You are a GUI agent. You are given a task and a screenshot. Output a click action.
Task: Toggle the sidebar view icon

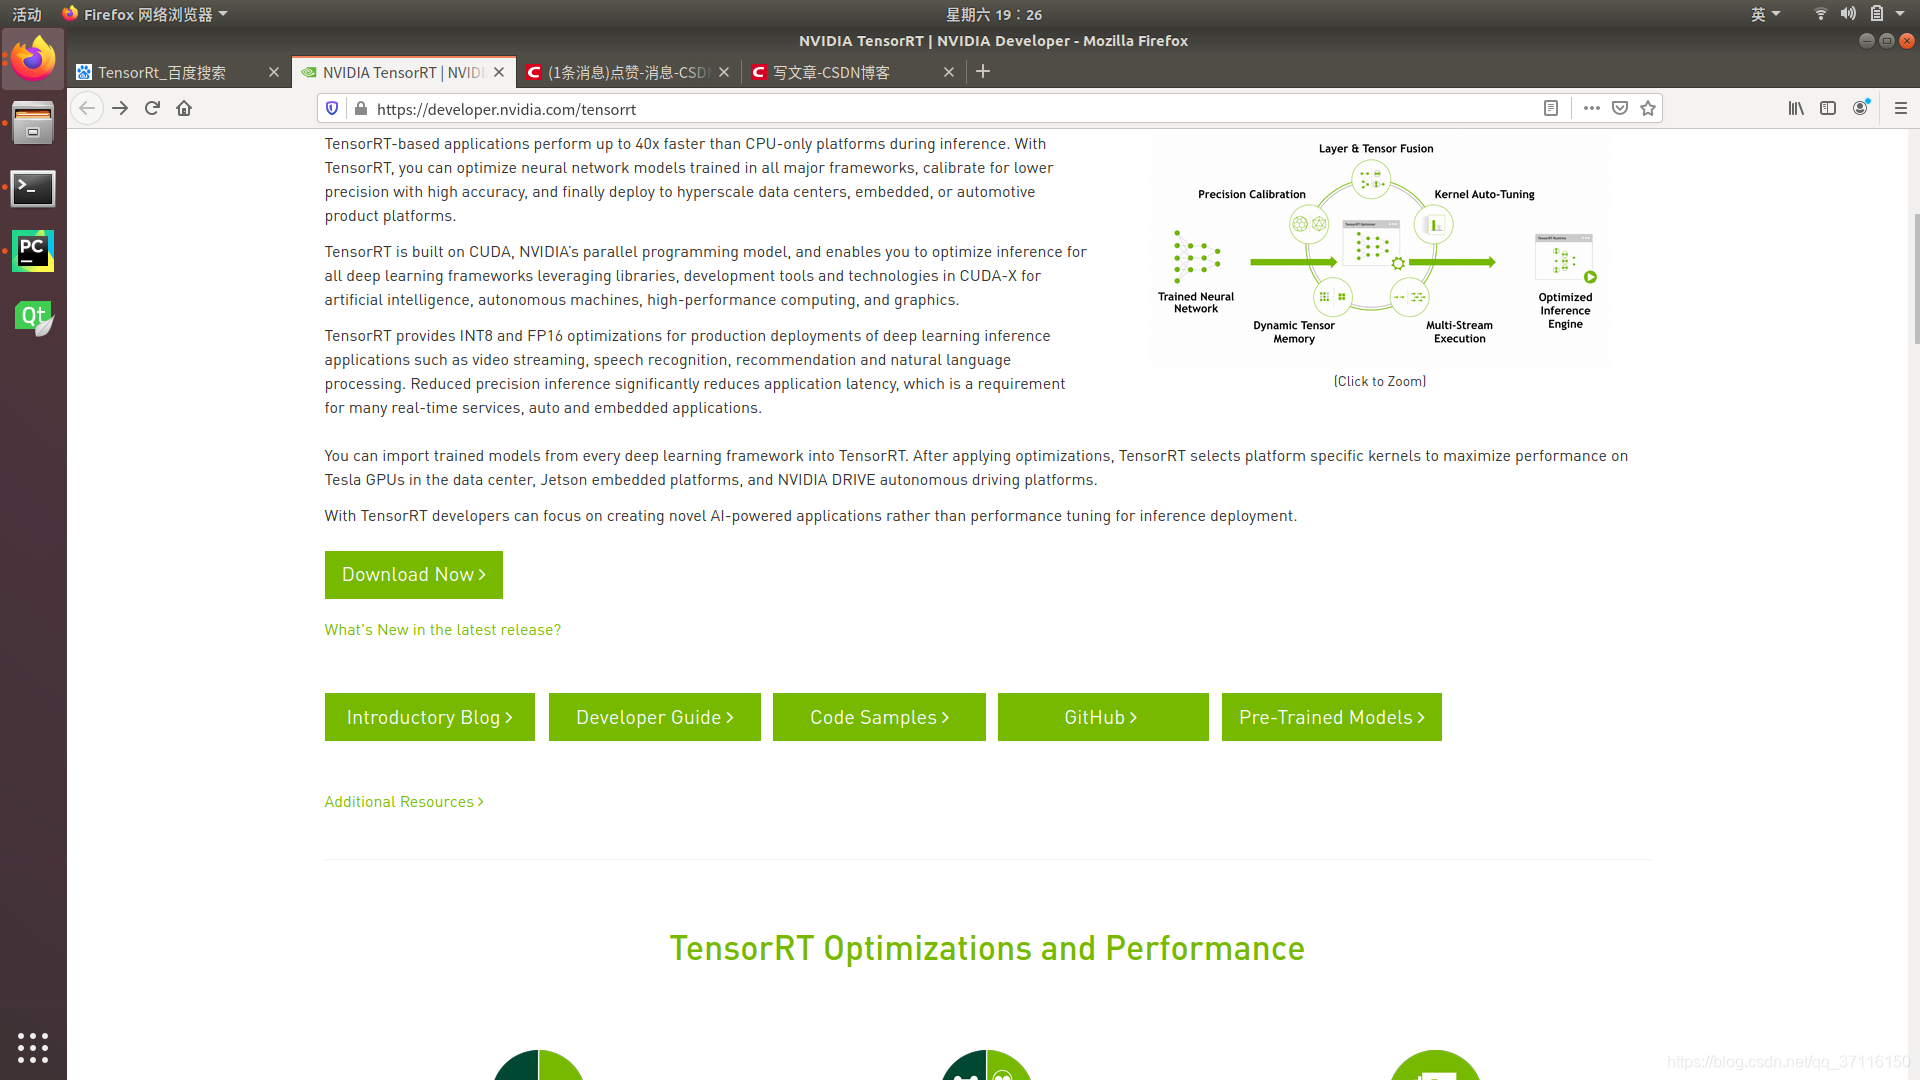tap(1828, 108)
